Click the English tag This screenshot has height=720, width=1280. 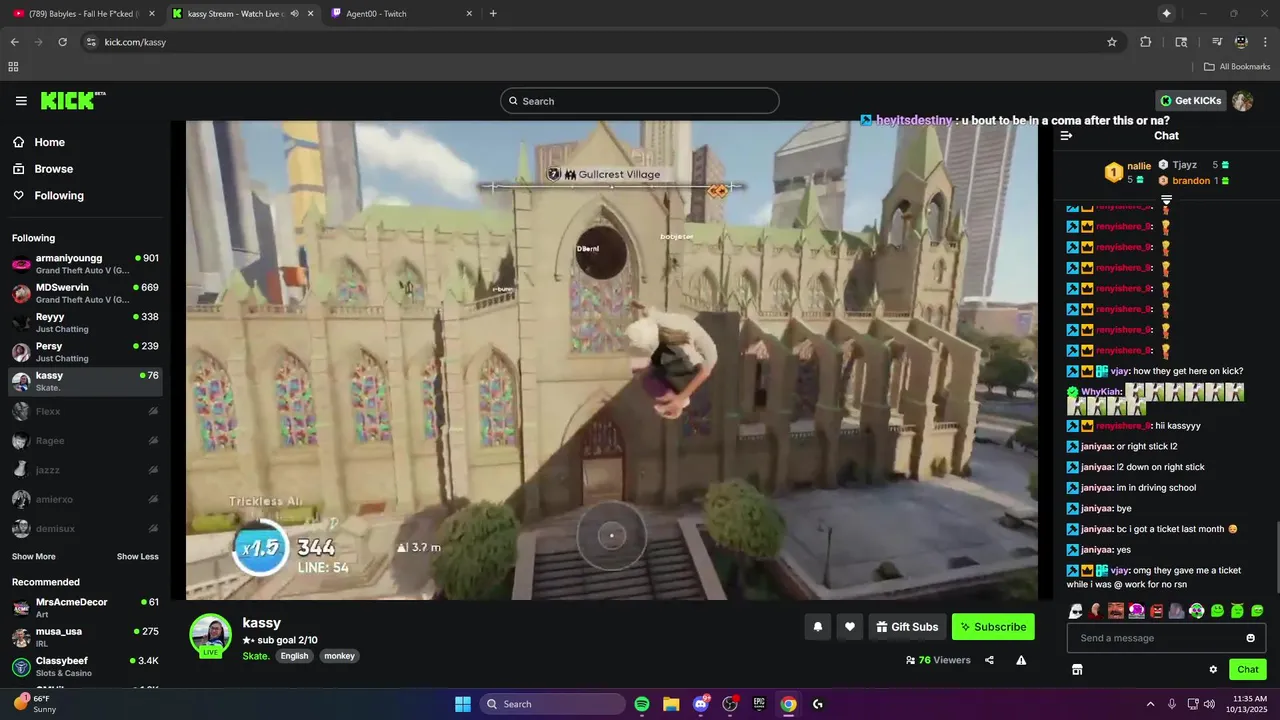(294, 656)
